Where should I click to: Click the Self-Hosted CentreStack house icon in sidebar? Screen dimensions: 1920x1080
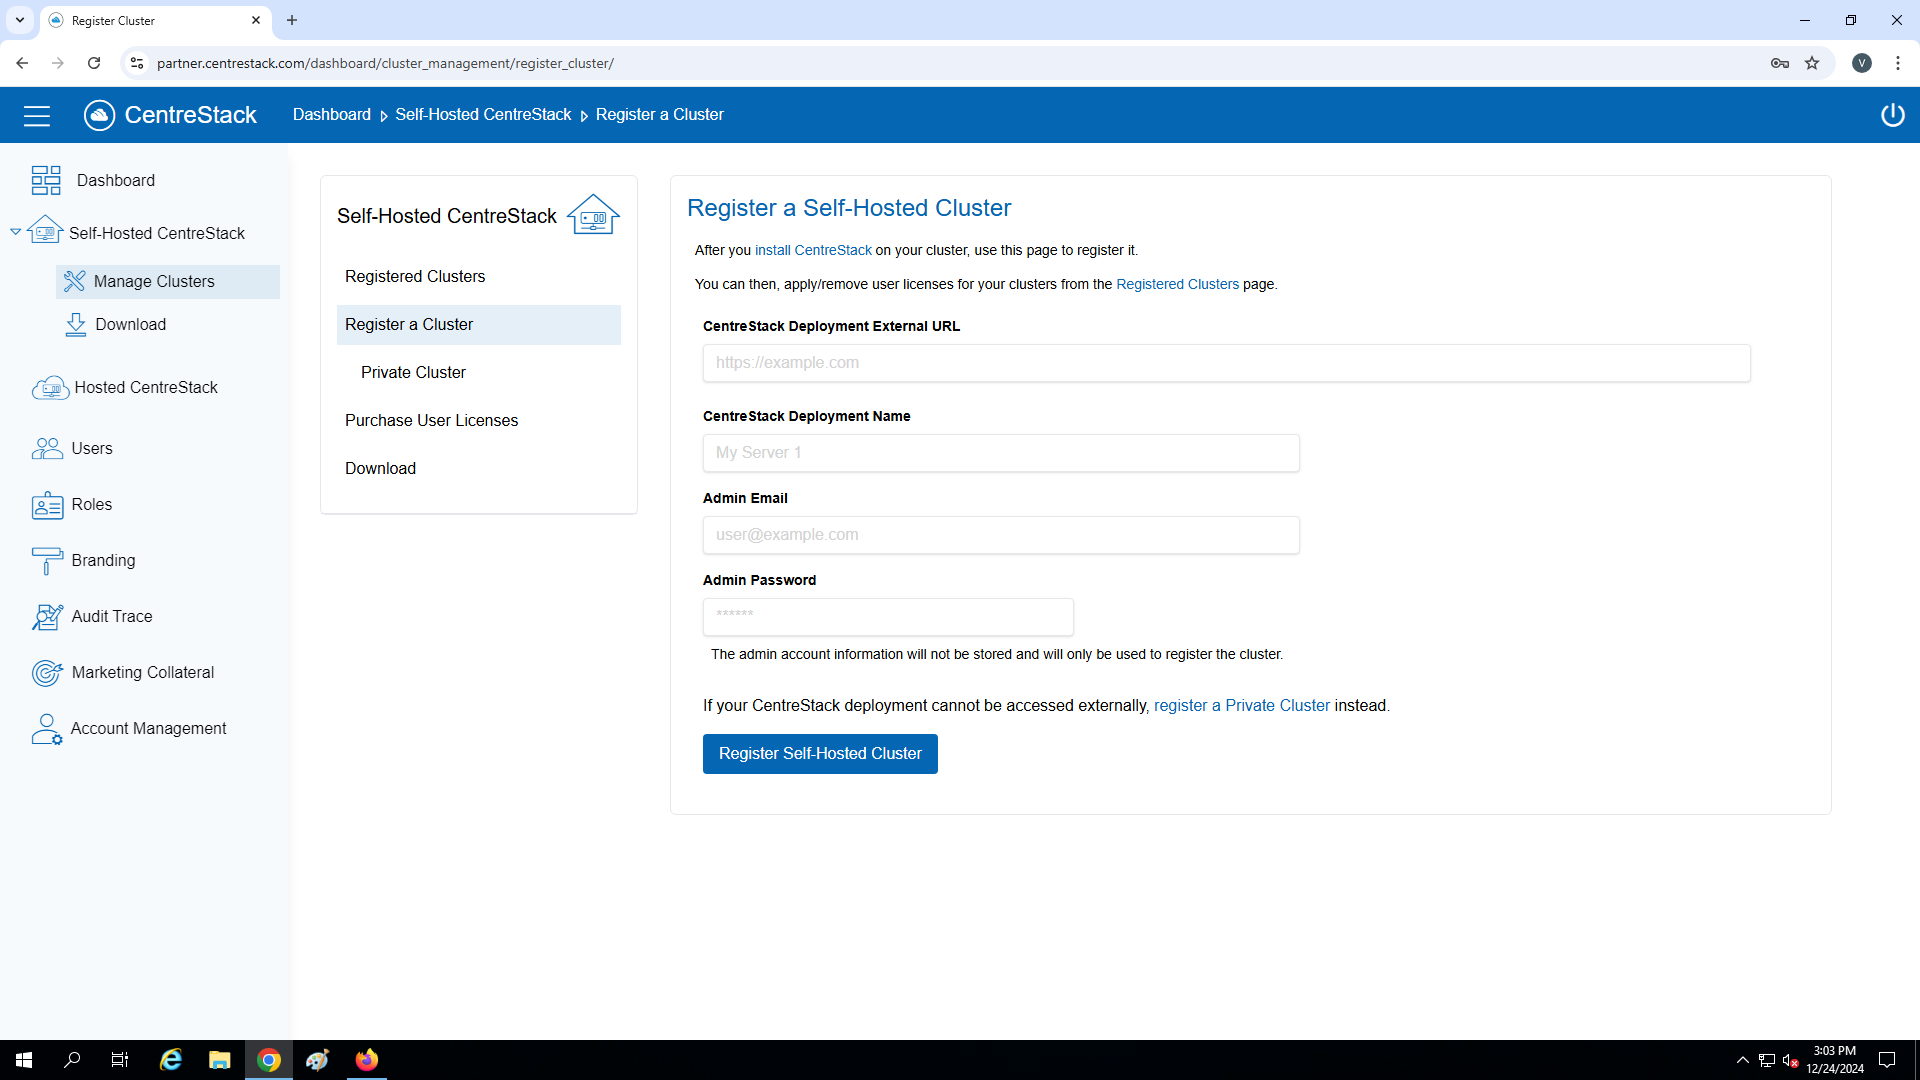coord(45,230)
